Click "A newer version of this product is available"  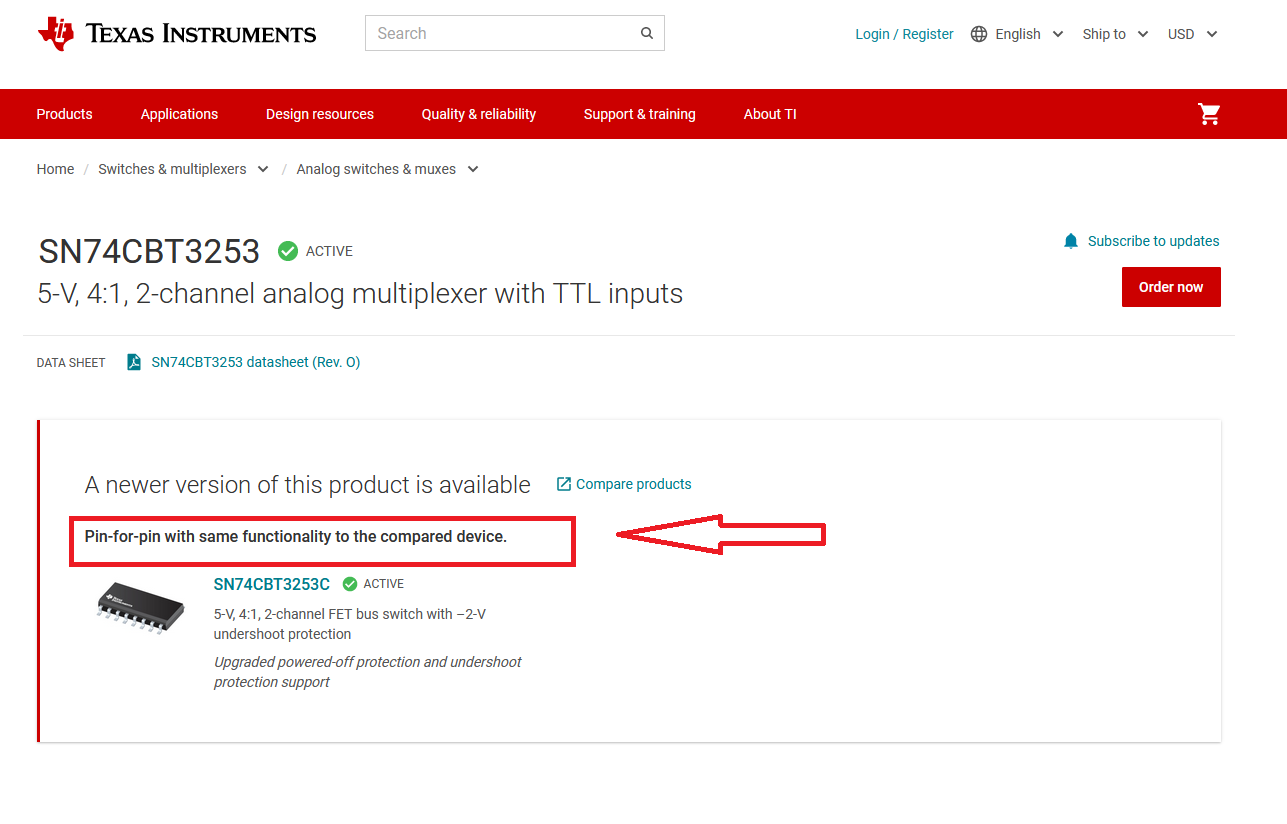308,485
